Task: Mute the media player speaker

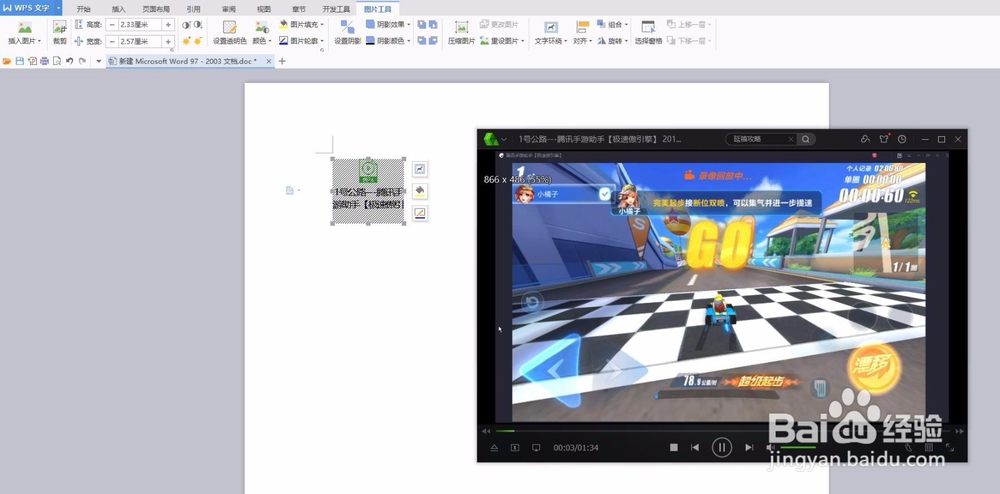Action: (x=770, y=447)
